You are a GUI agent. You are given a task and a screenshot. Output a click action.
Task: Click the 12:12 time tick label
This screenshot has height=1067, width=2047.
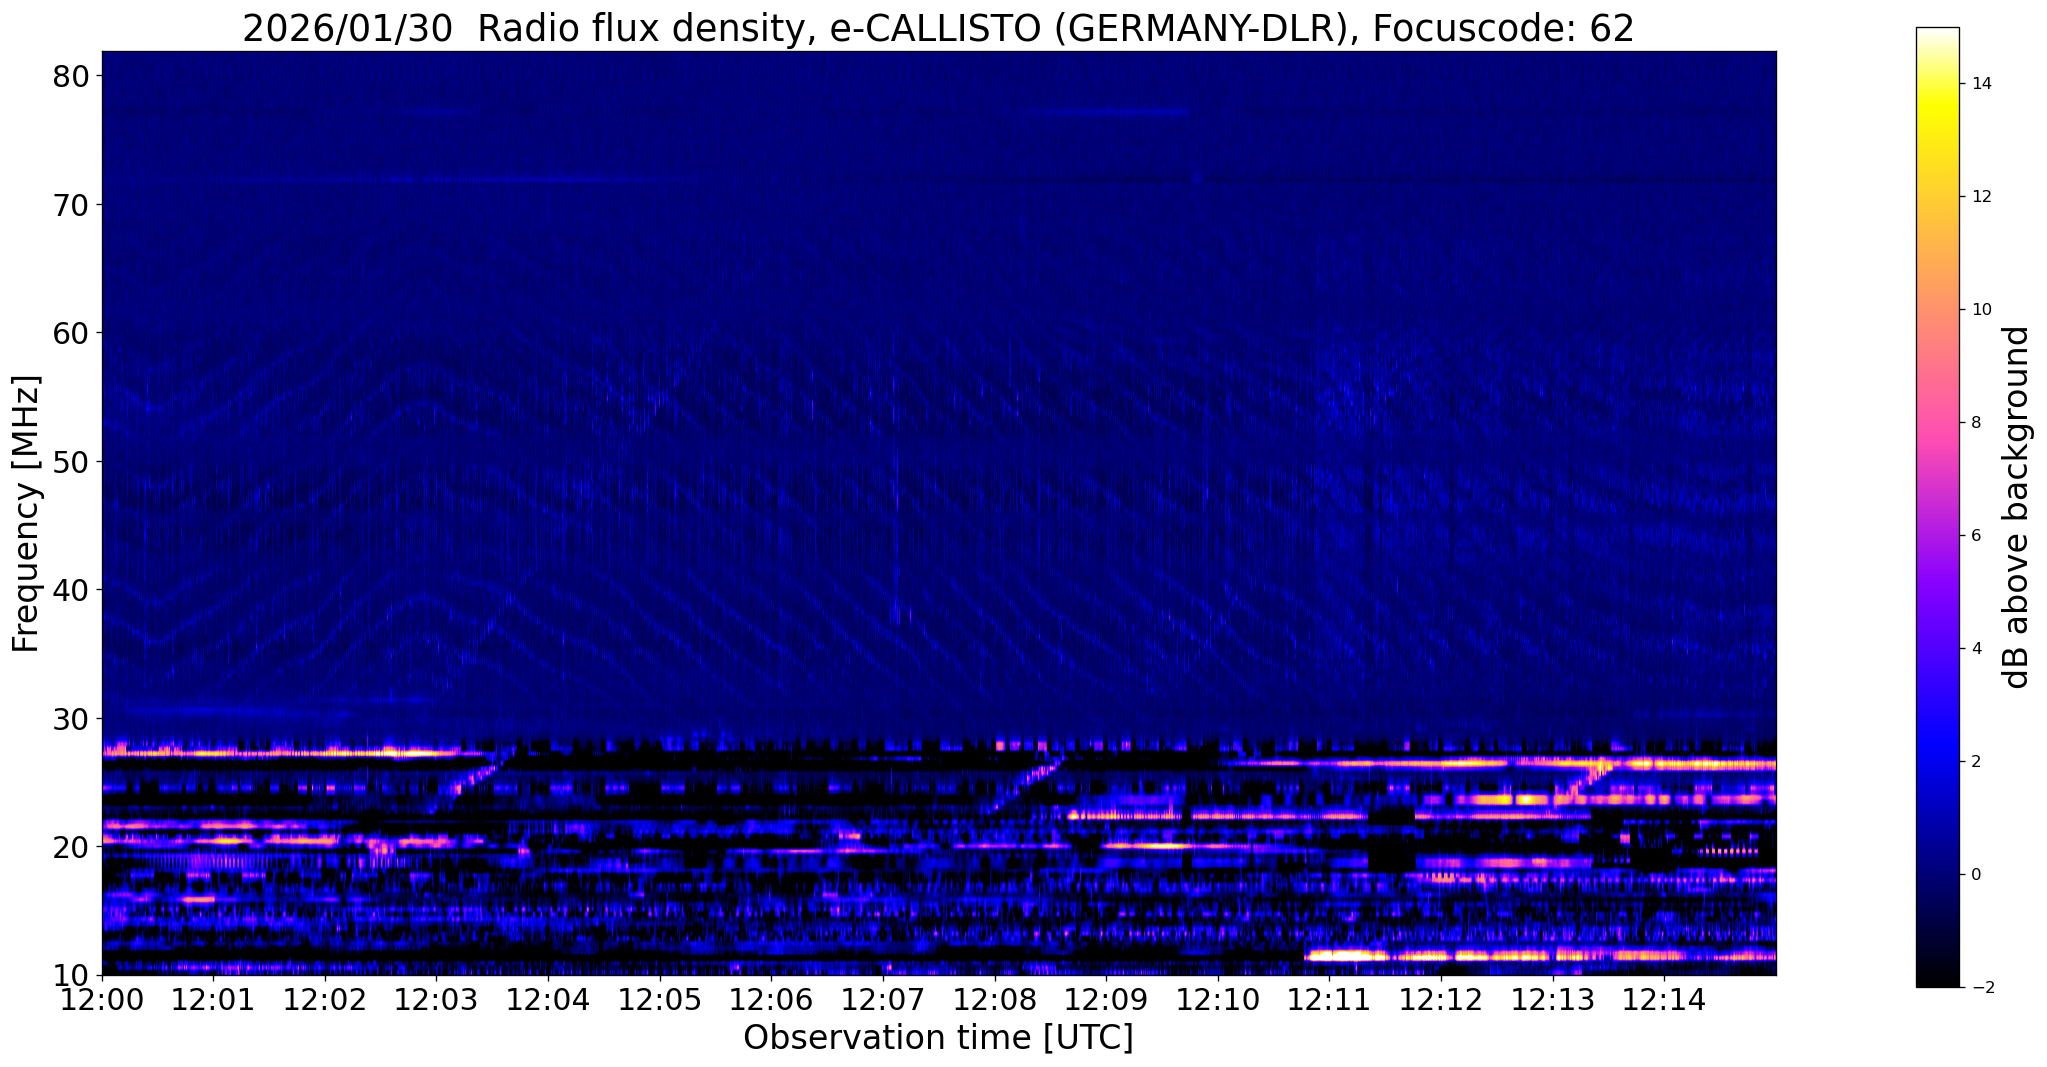1441,1000
